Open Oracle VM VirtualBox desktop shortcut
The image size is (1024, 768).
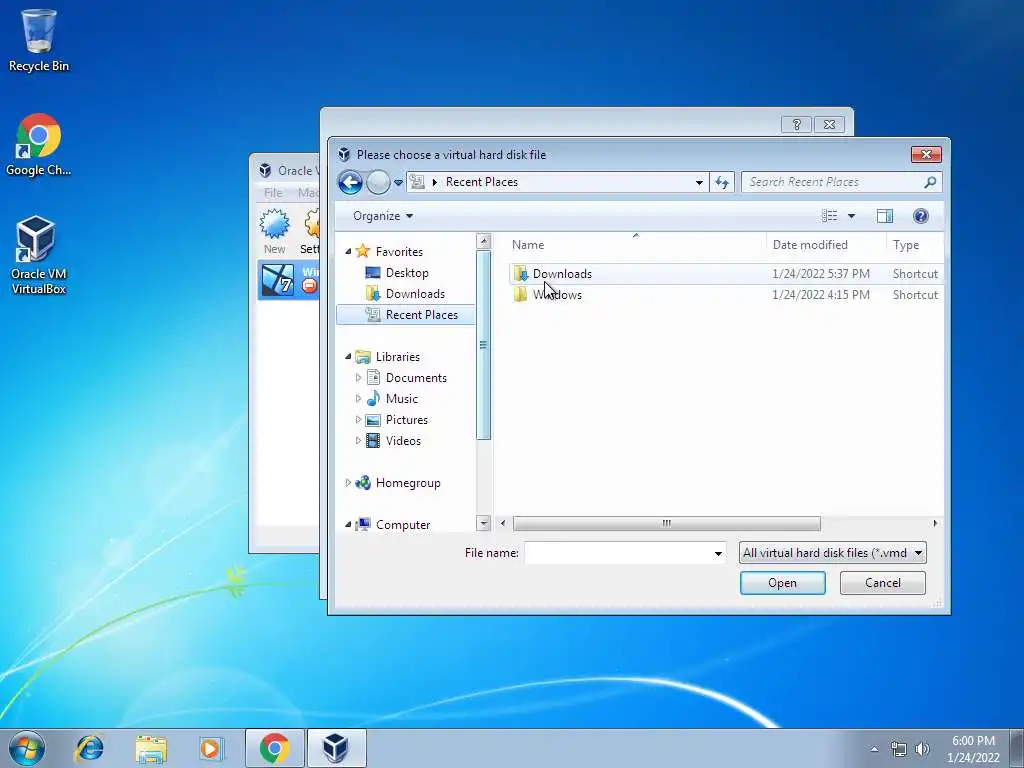39,255
